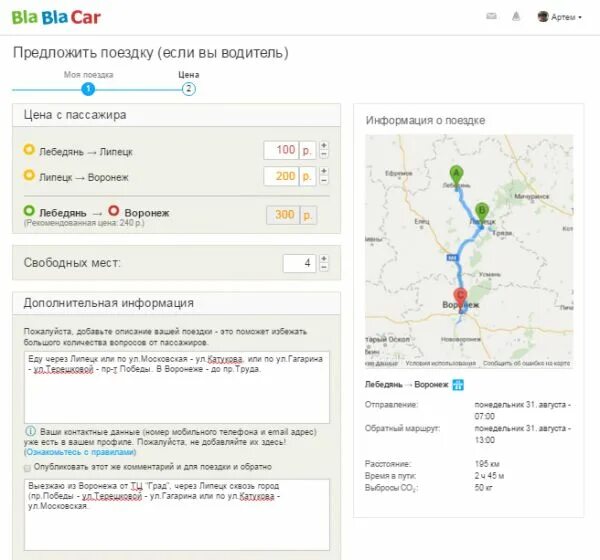The width and height of the screenshot is (600, 560).
Task: Increase Лебедянь → Липецк price with plus
Action: coord(324,145)
